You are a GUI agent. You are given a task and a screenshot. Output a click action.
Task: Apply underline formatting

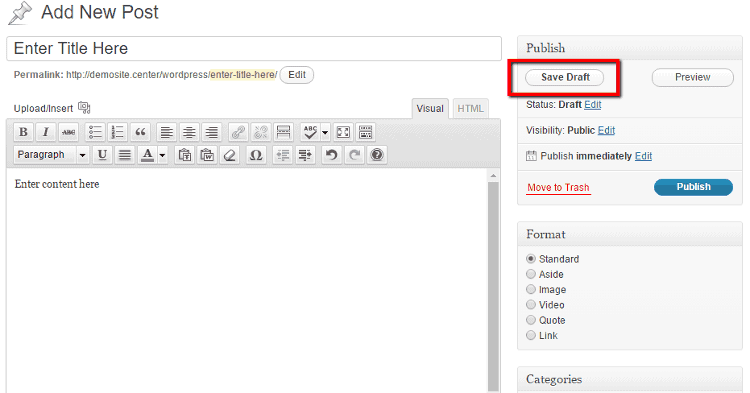click(102, 155)
